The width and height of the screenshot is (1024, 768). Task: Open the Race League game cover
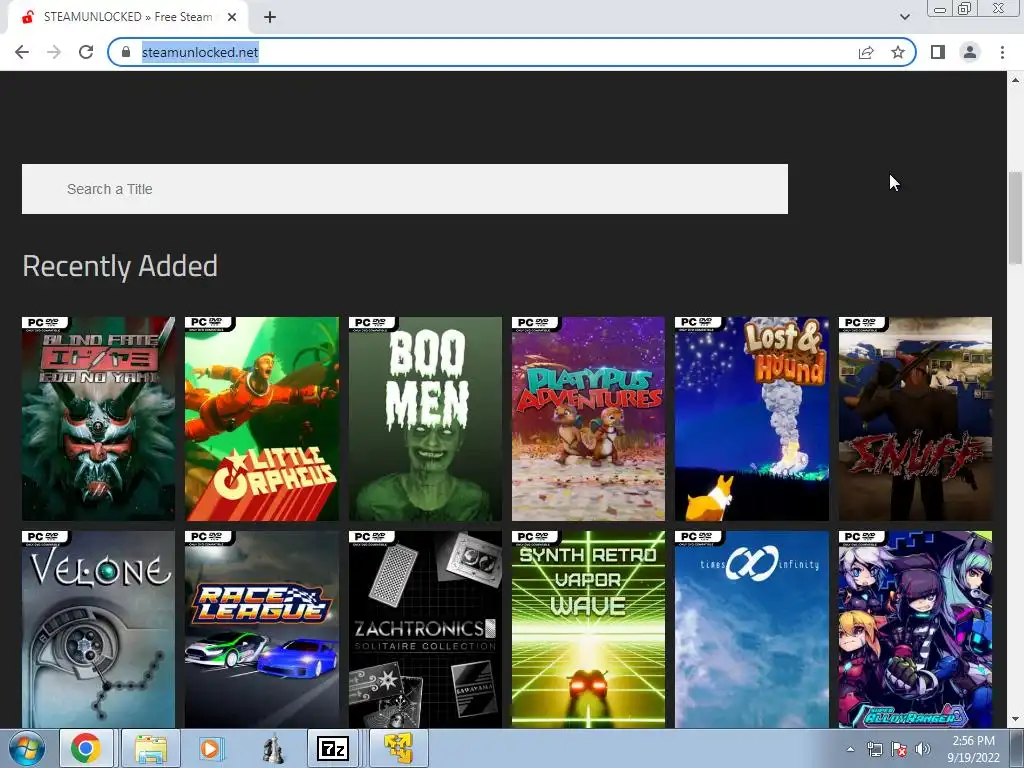[262, 629]
